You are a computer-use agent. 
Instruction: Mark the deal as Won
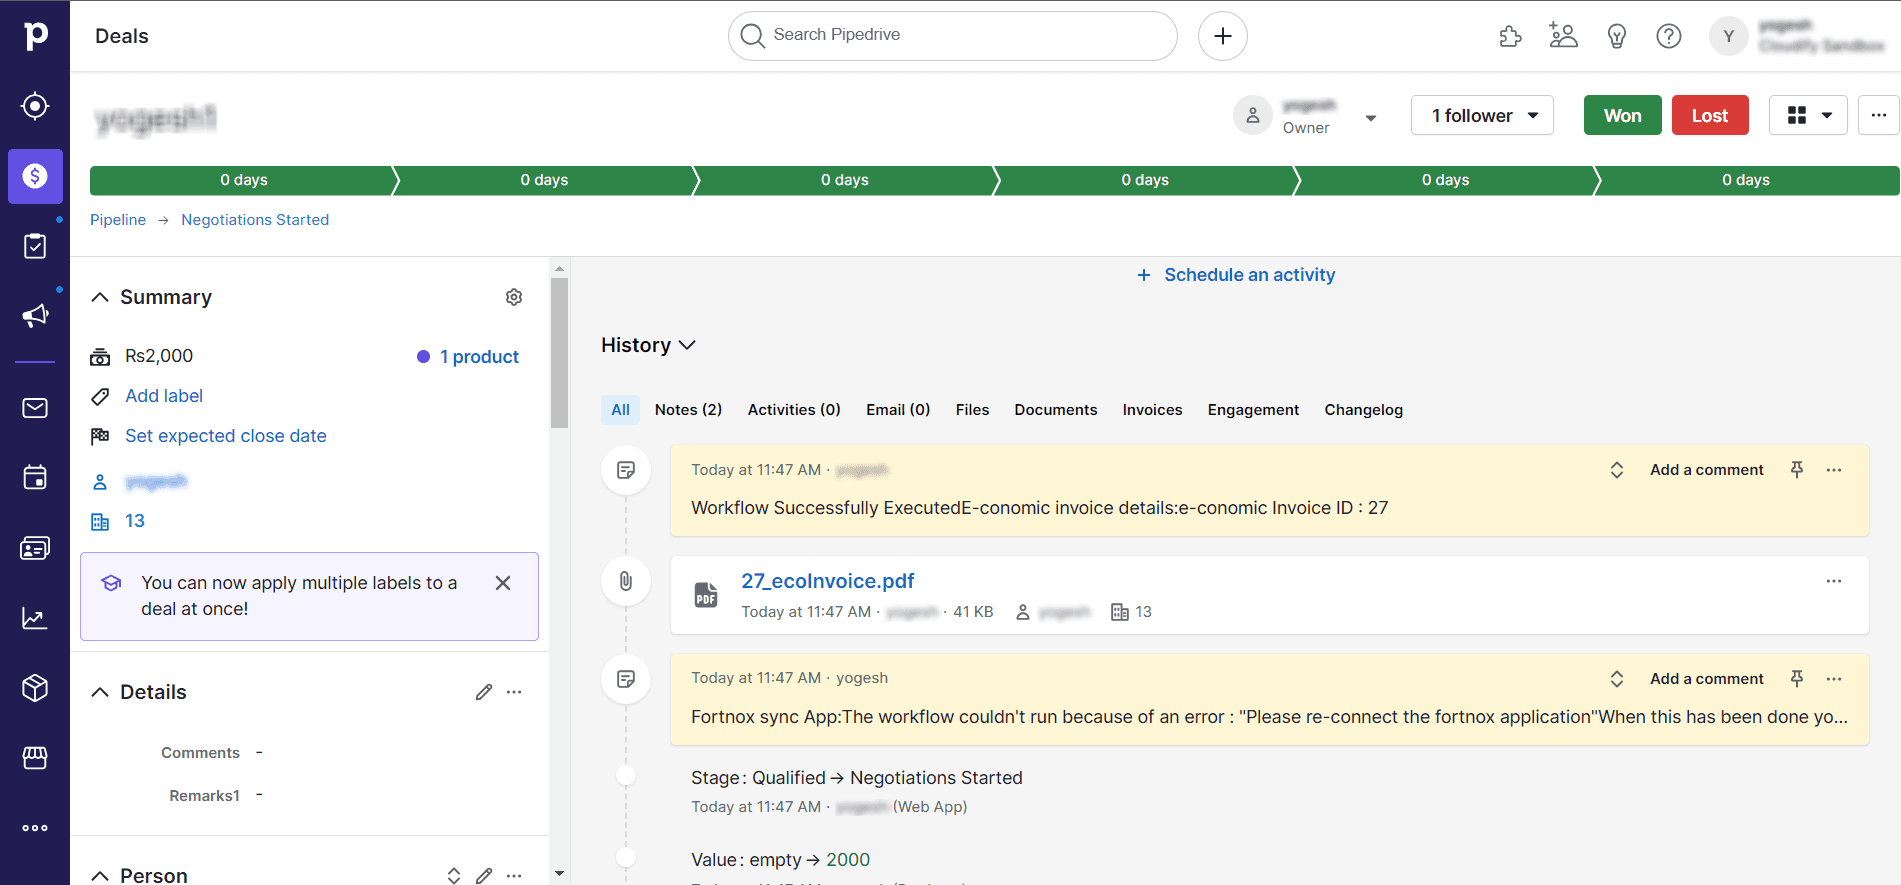tap(1623, 115)
